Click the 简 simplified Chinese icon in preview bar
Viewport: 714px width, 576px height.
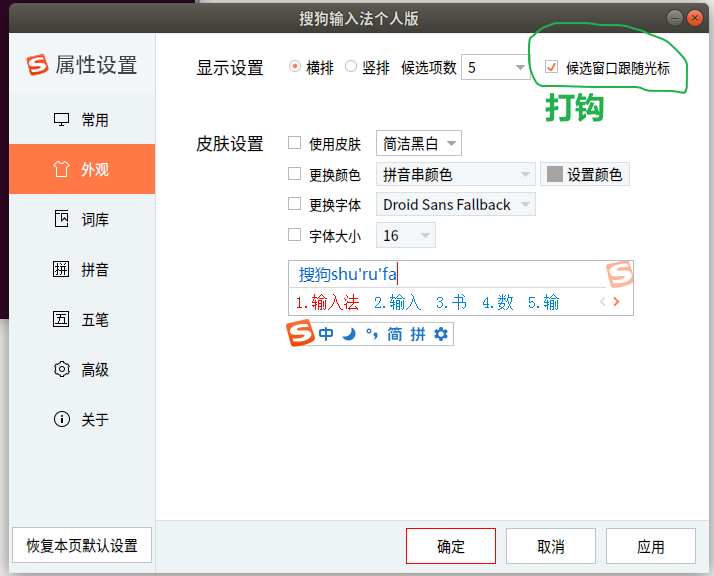click(394, 334)
